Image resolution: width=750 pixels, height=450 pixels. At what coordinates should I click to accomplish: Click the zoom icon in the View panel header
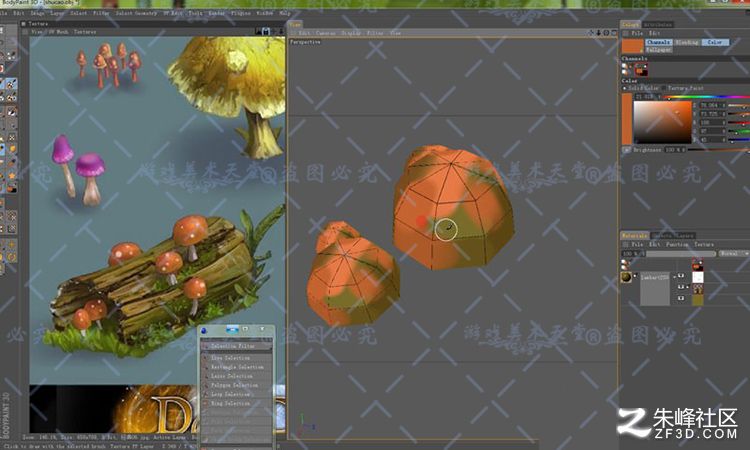[x=599, y=33]
